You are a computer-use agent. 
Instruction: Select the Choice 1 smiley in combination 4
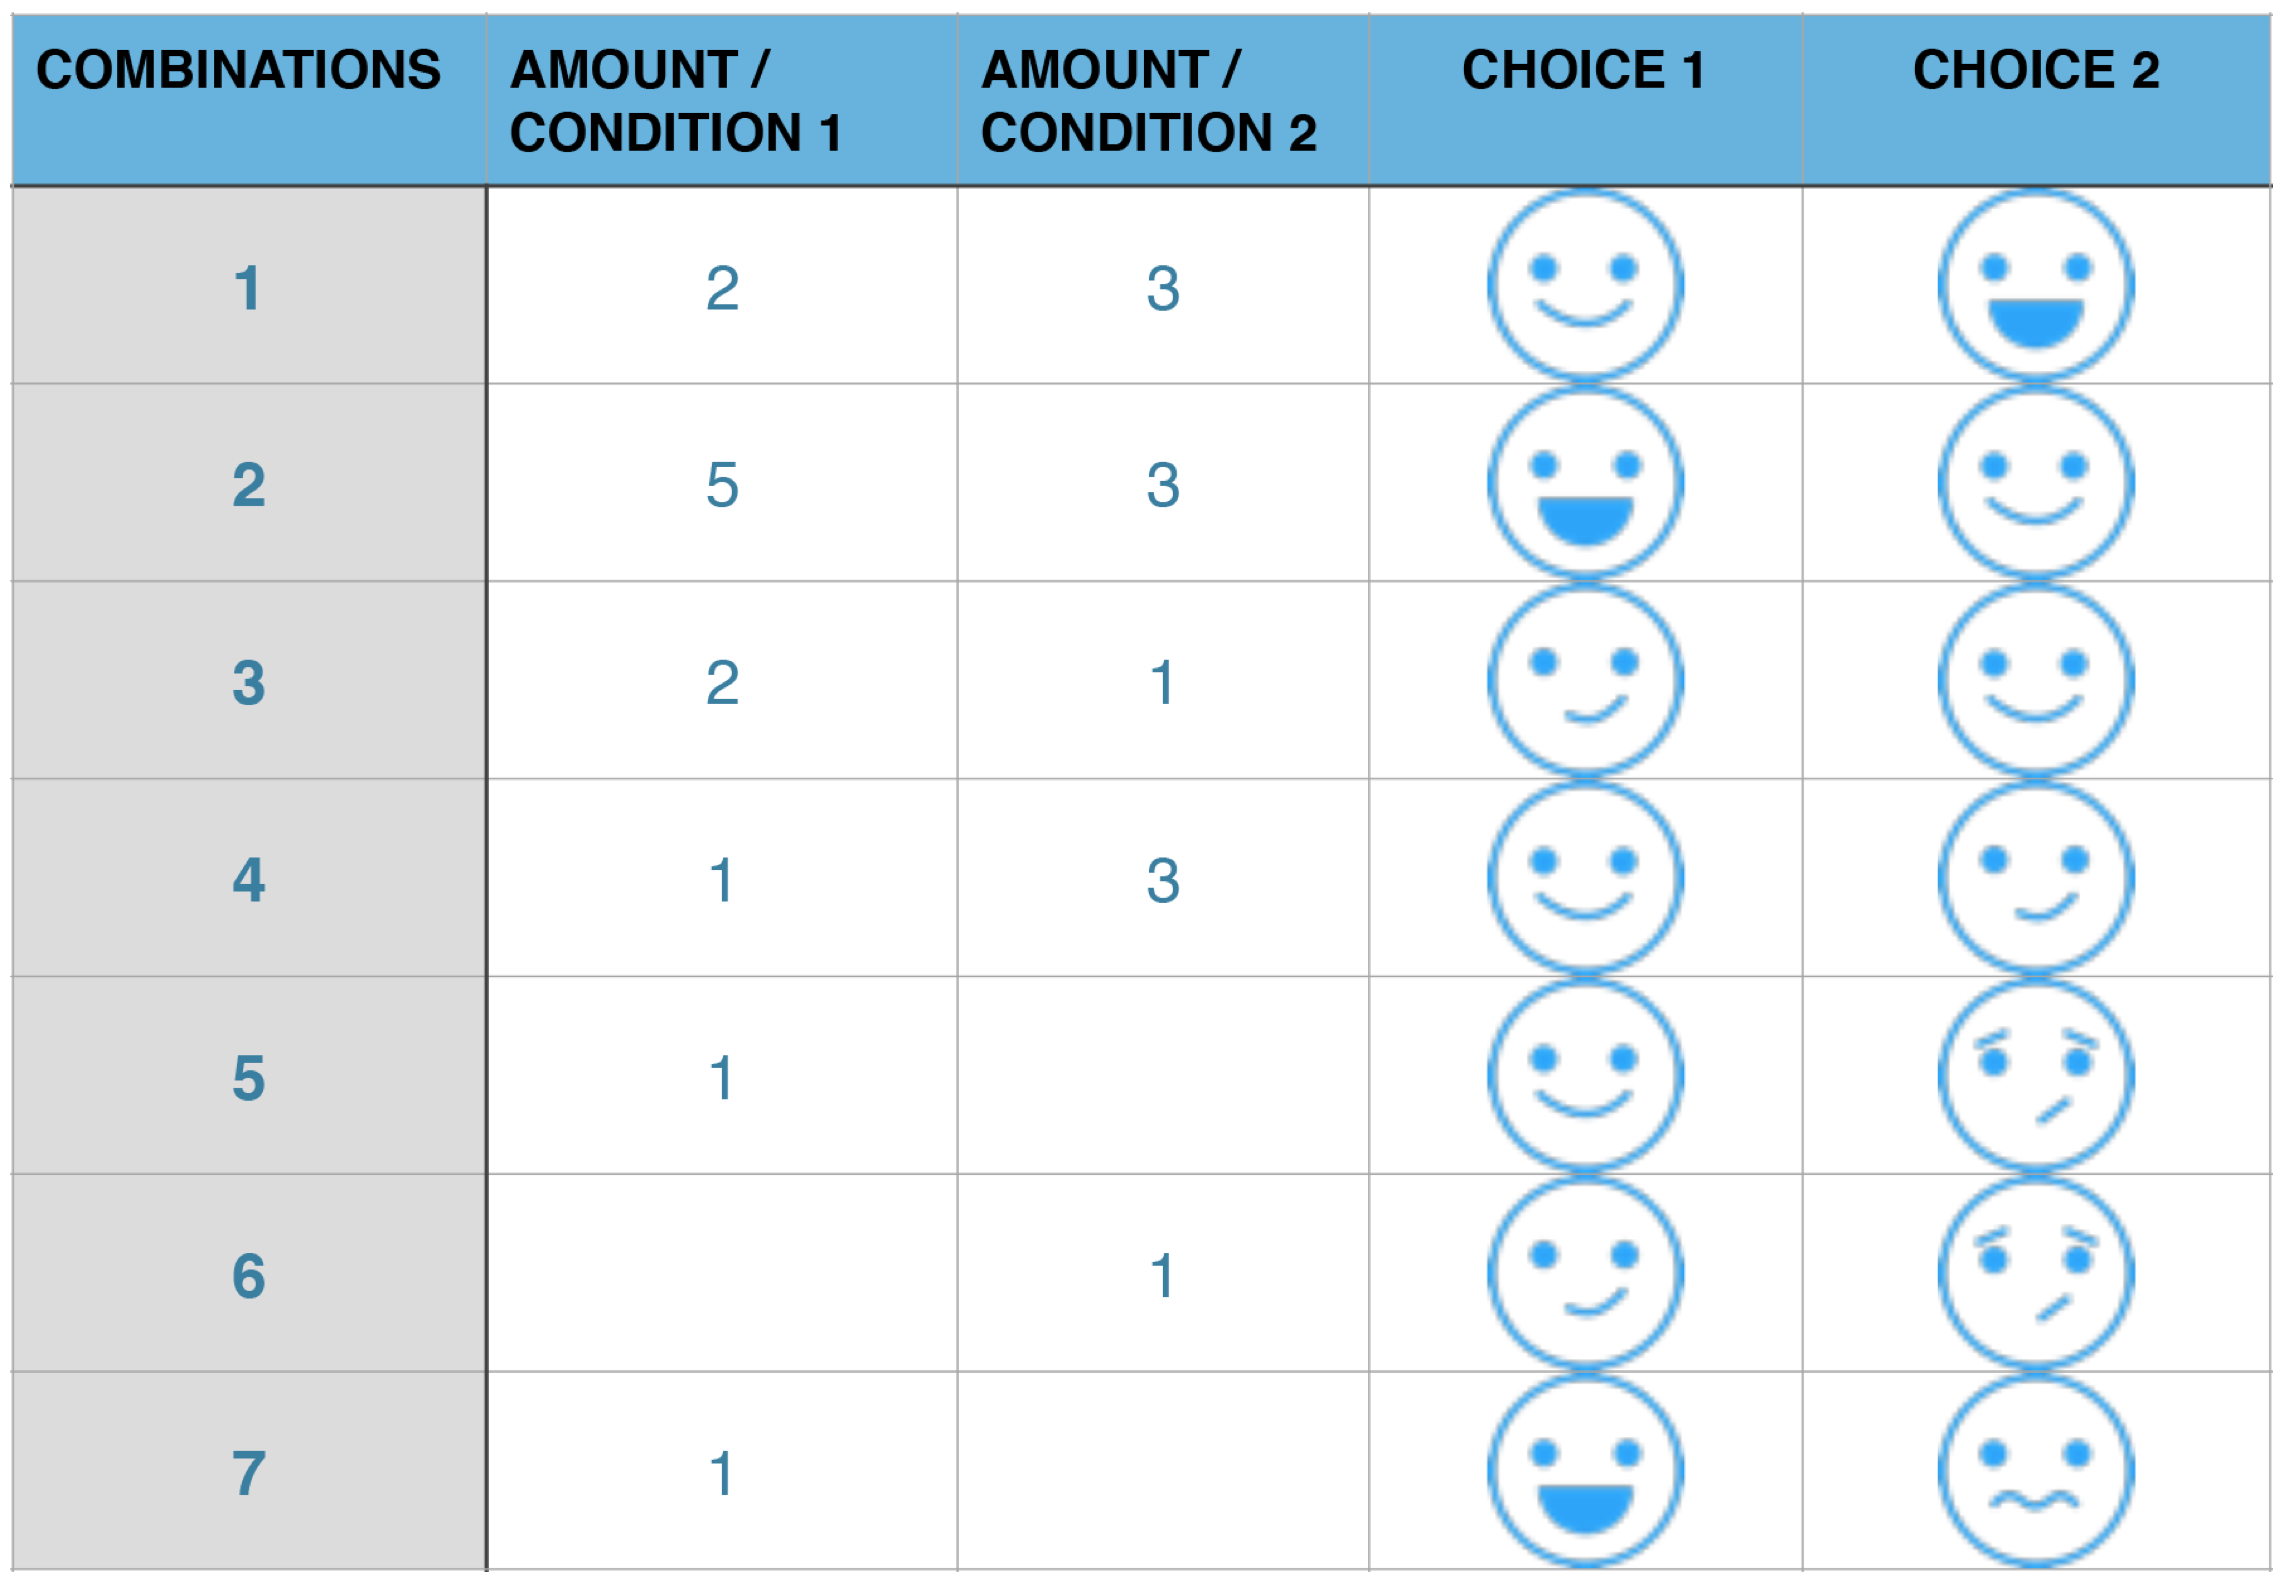tap(1585, 878)
